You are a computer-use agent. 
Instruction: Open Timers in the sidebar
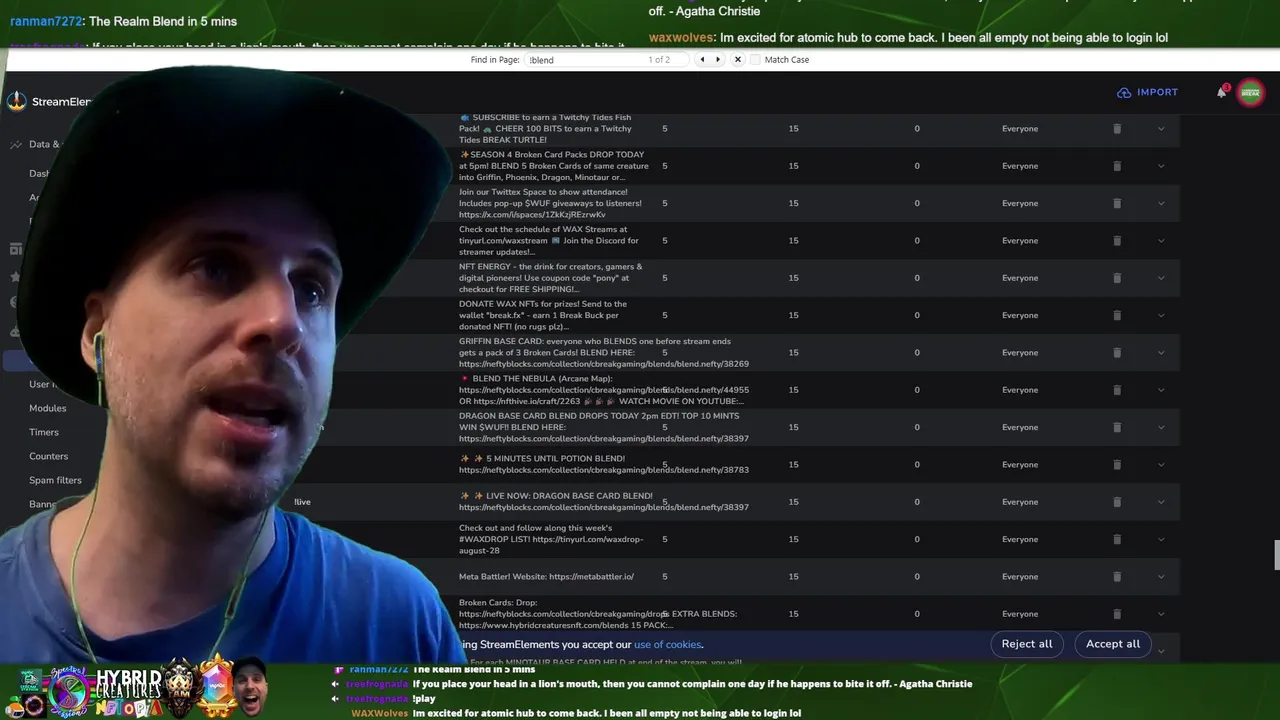tap(44, 432)
